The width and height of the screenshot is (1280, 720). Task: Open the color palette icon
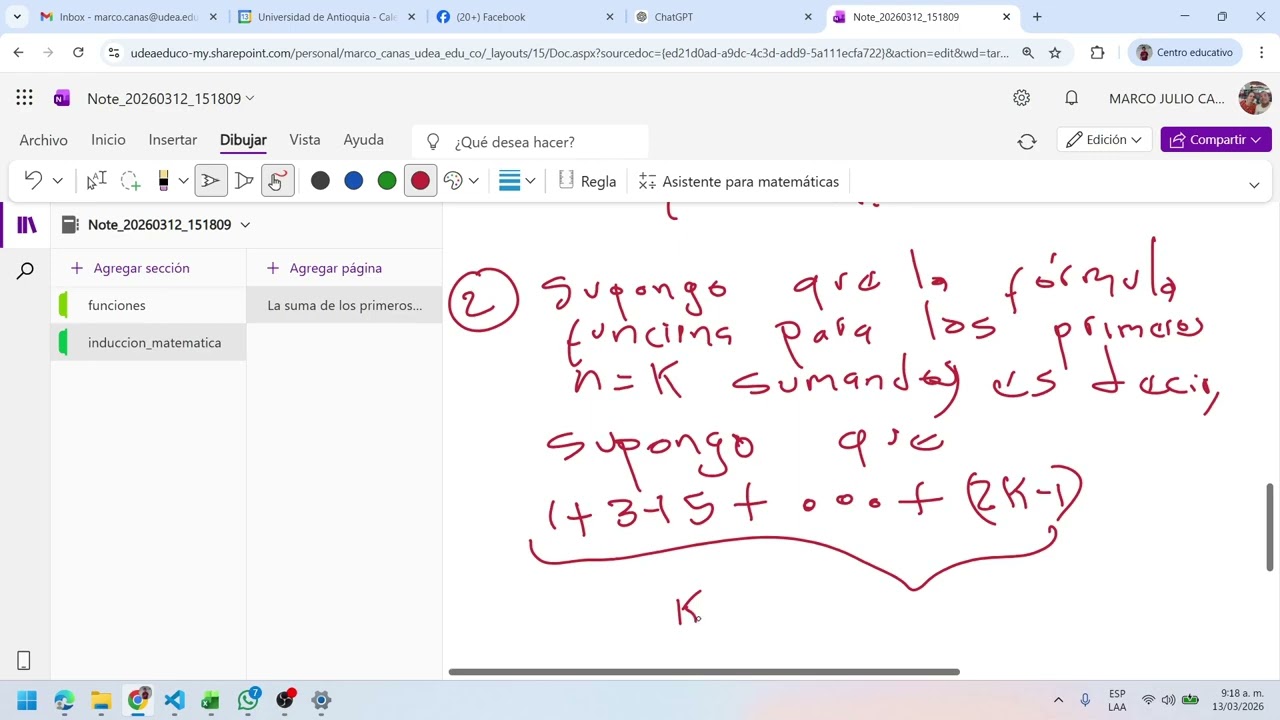point(453,181)
